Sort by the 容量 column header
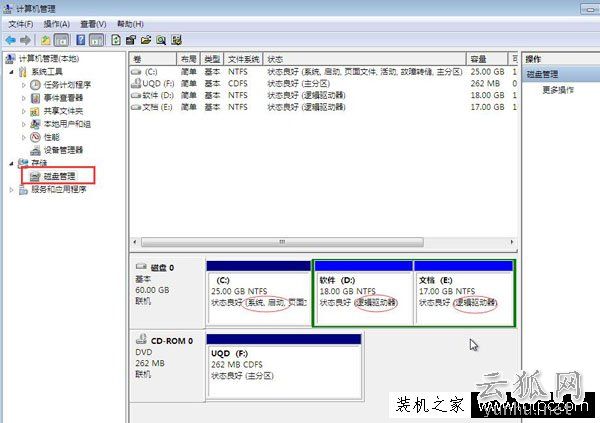This screenshot has height=423, width=600. pos(487,59)
